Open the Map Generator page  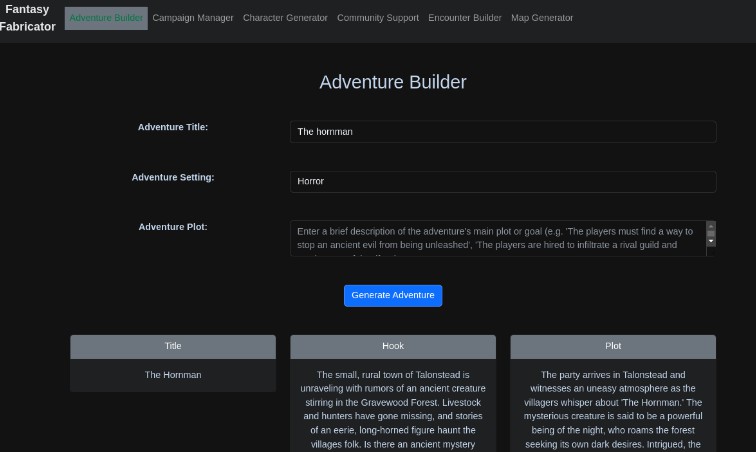(x=542, y=18)
